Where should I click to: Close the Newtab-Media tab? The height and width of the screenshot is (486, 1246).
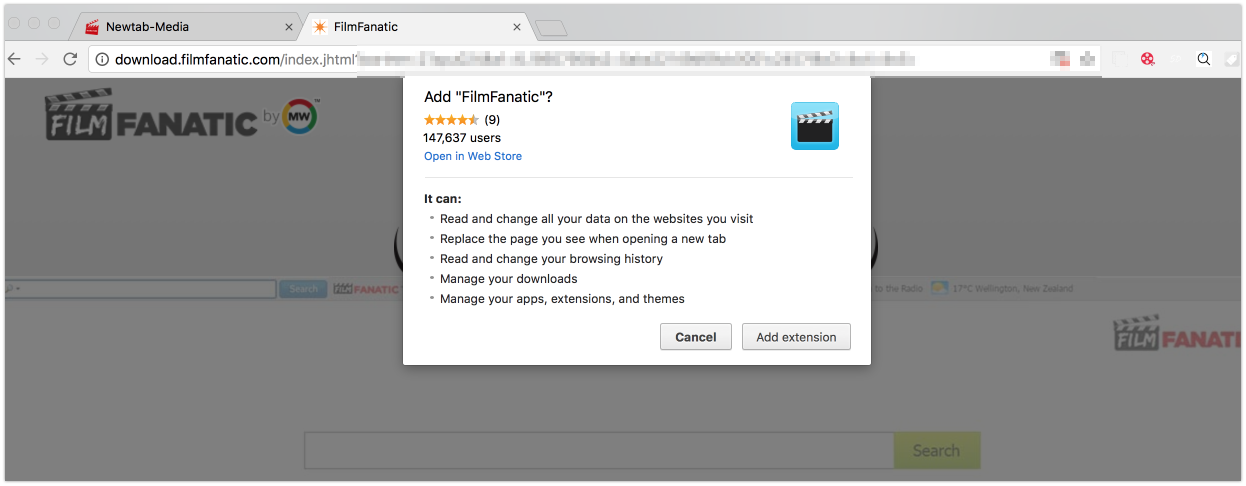coord(290,27)
